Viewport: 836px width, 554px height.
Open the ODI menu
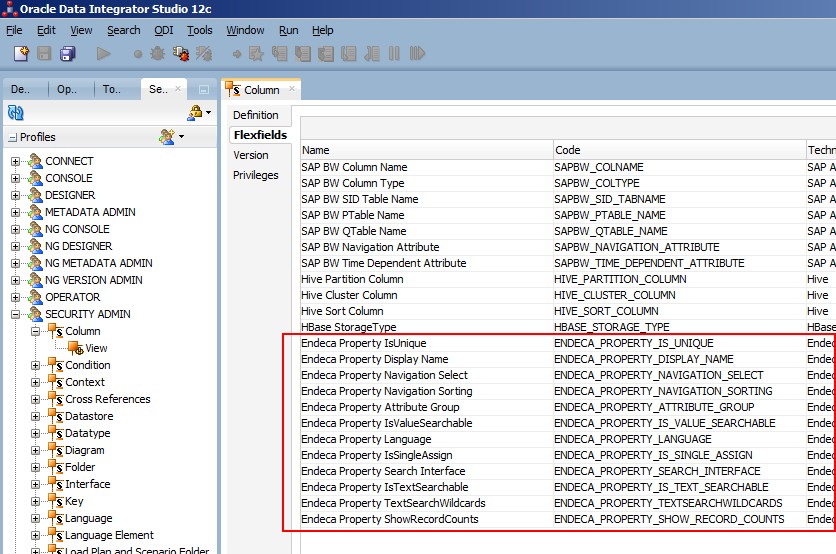point(163,30)
